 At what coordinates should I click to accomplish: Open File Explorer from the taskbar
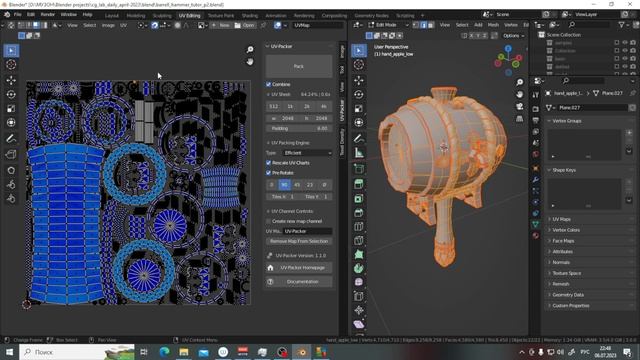click(184, 352)
